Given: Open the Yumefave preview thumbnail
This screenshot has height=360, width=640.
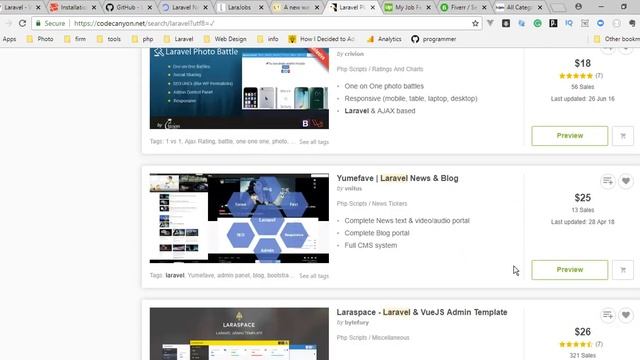Looking at the screenshot, I should 239,218.
